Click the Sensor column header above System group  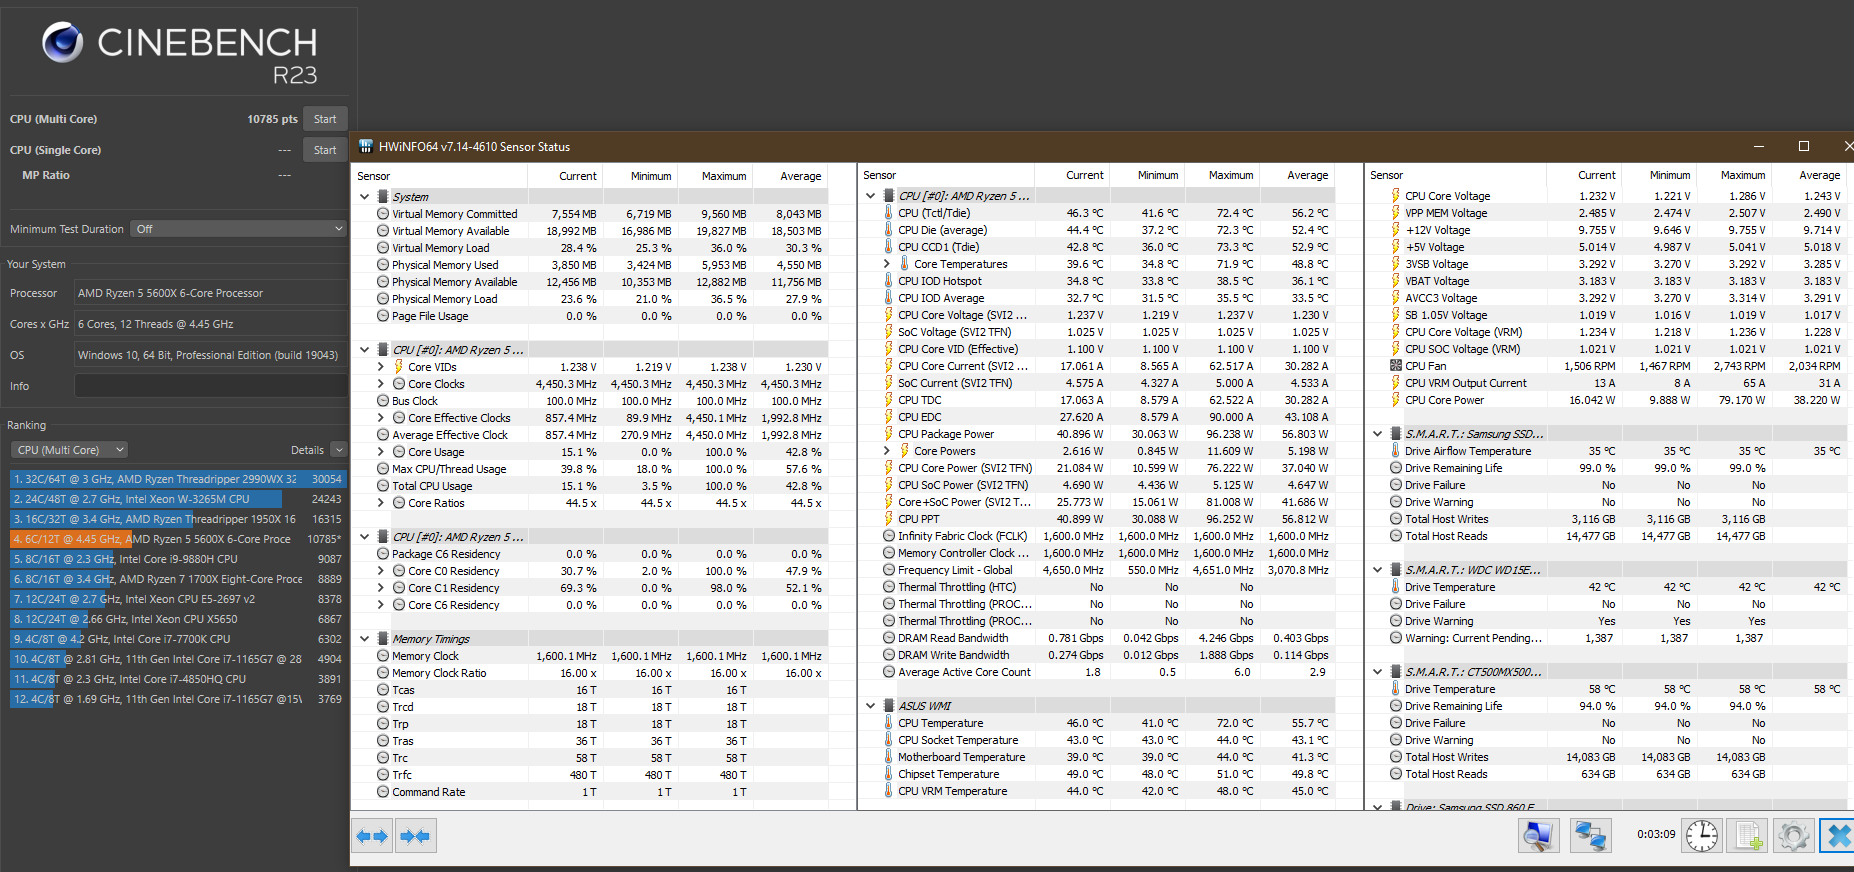pyautogui.click(x=374, y=176)
